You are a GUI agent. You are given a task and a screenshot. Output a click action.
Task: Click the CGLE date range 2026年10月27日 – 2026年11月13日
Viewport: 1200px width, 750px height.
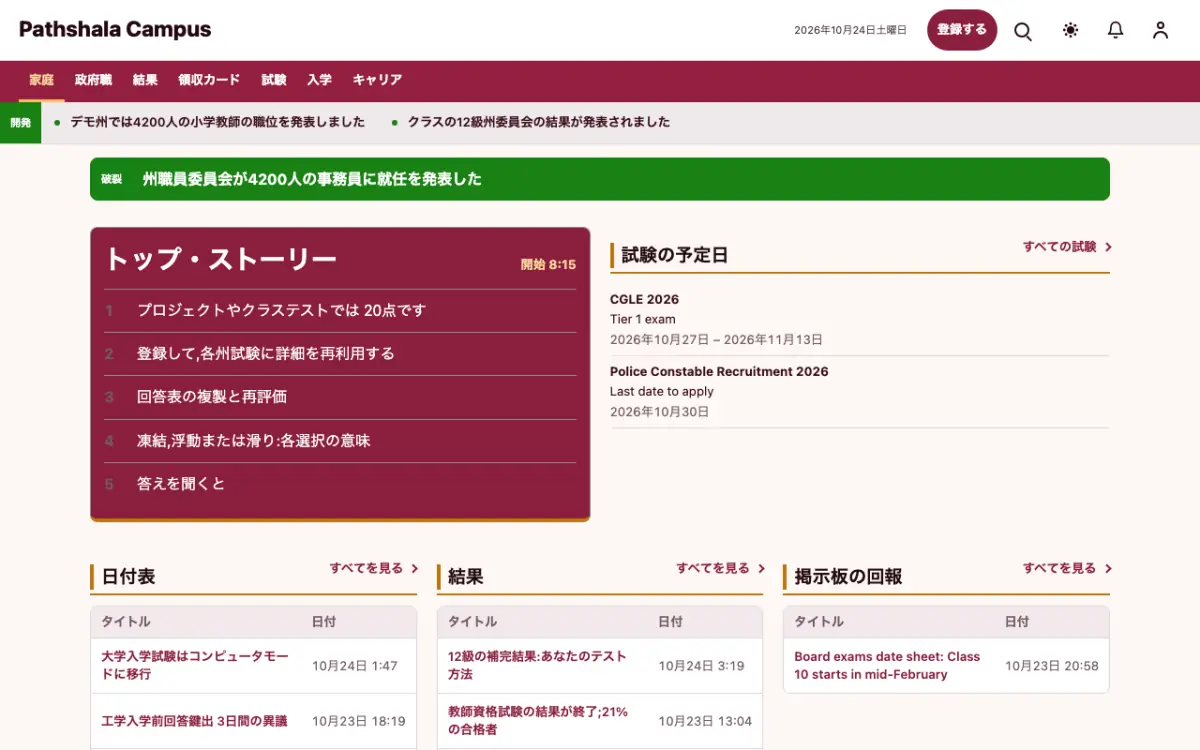716,340
